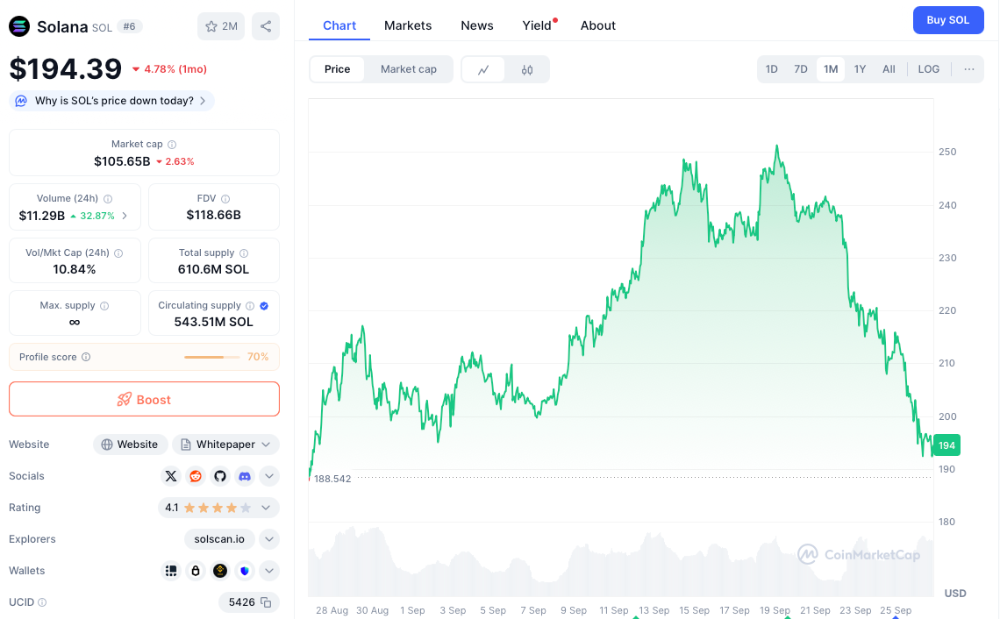The height and width of the screenshot is (619, 1000).
Task: Click the Profile score 70% progress bar
Action: point(212,357)
